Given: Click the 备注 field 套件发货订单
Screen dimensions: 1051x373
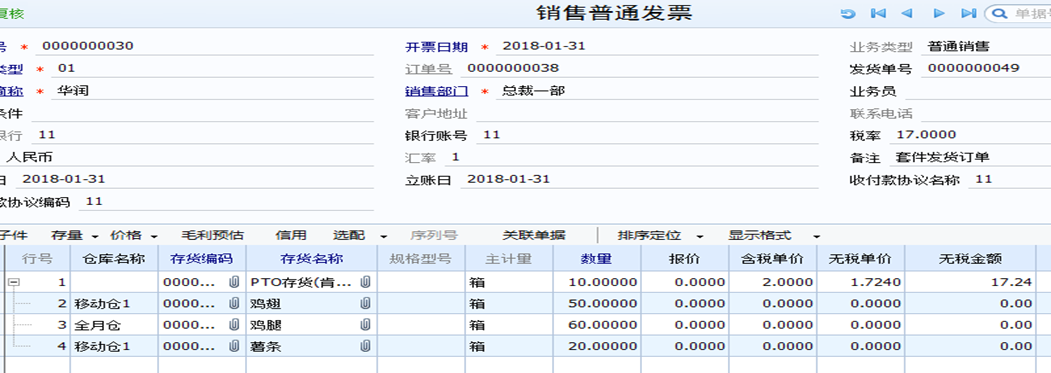Looking at the screenshot, I should pos(970,158).
